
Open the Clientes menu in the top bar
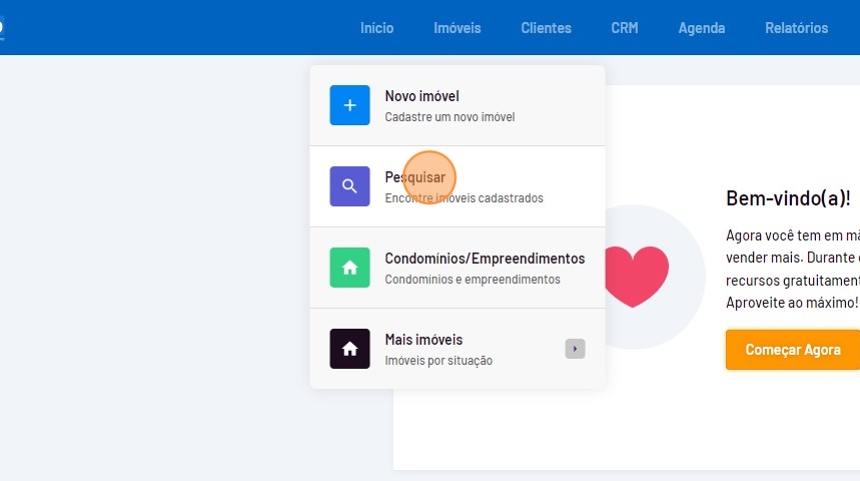(546, 28)
